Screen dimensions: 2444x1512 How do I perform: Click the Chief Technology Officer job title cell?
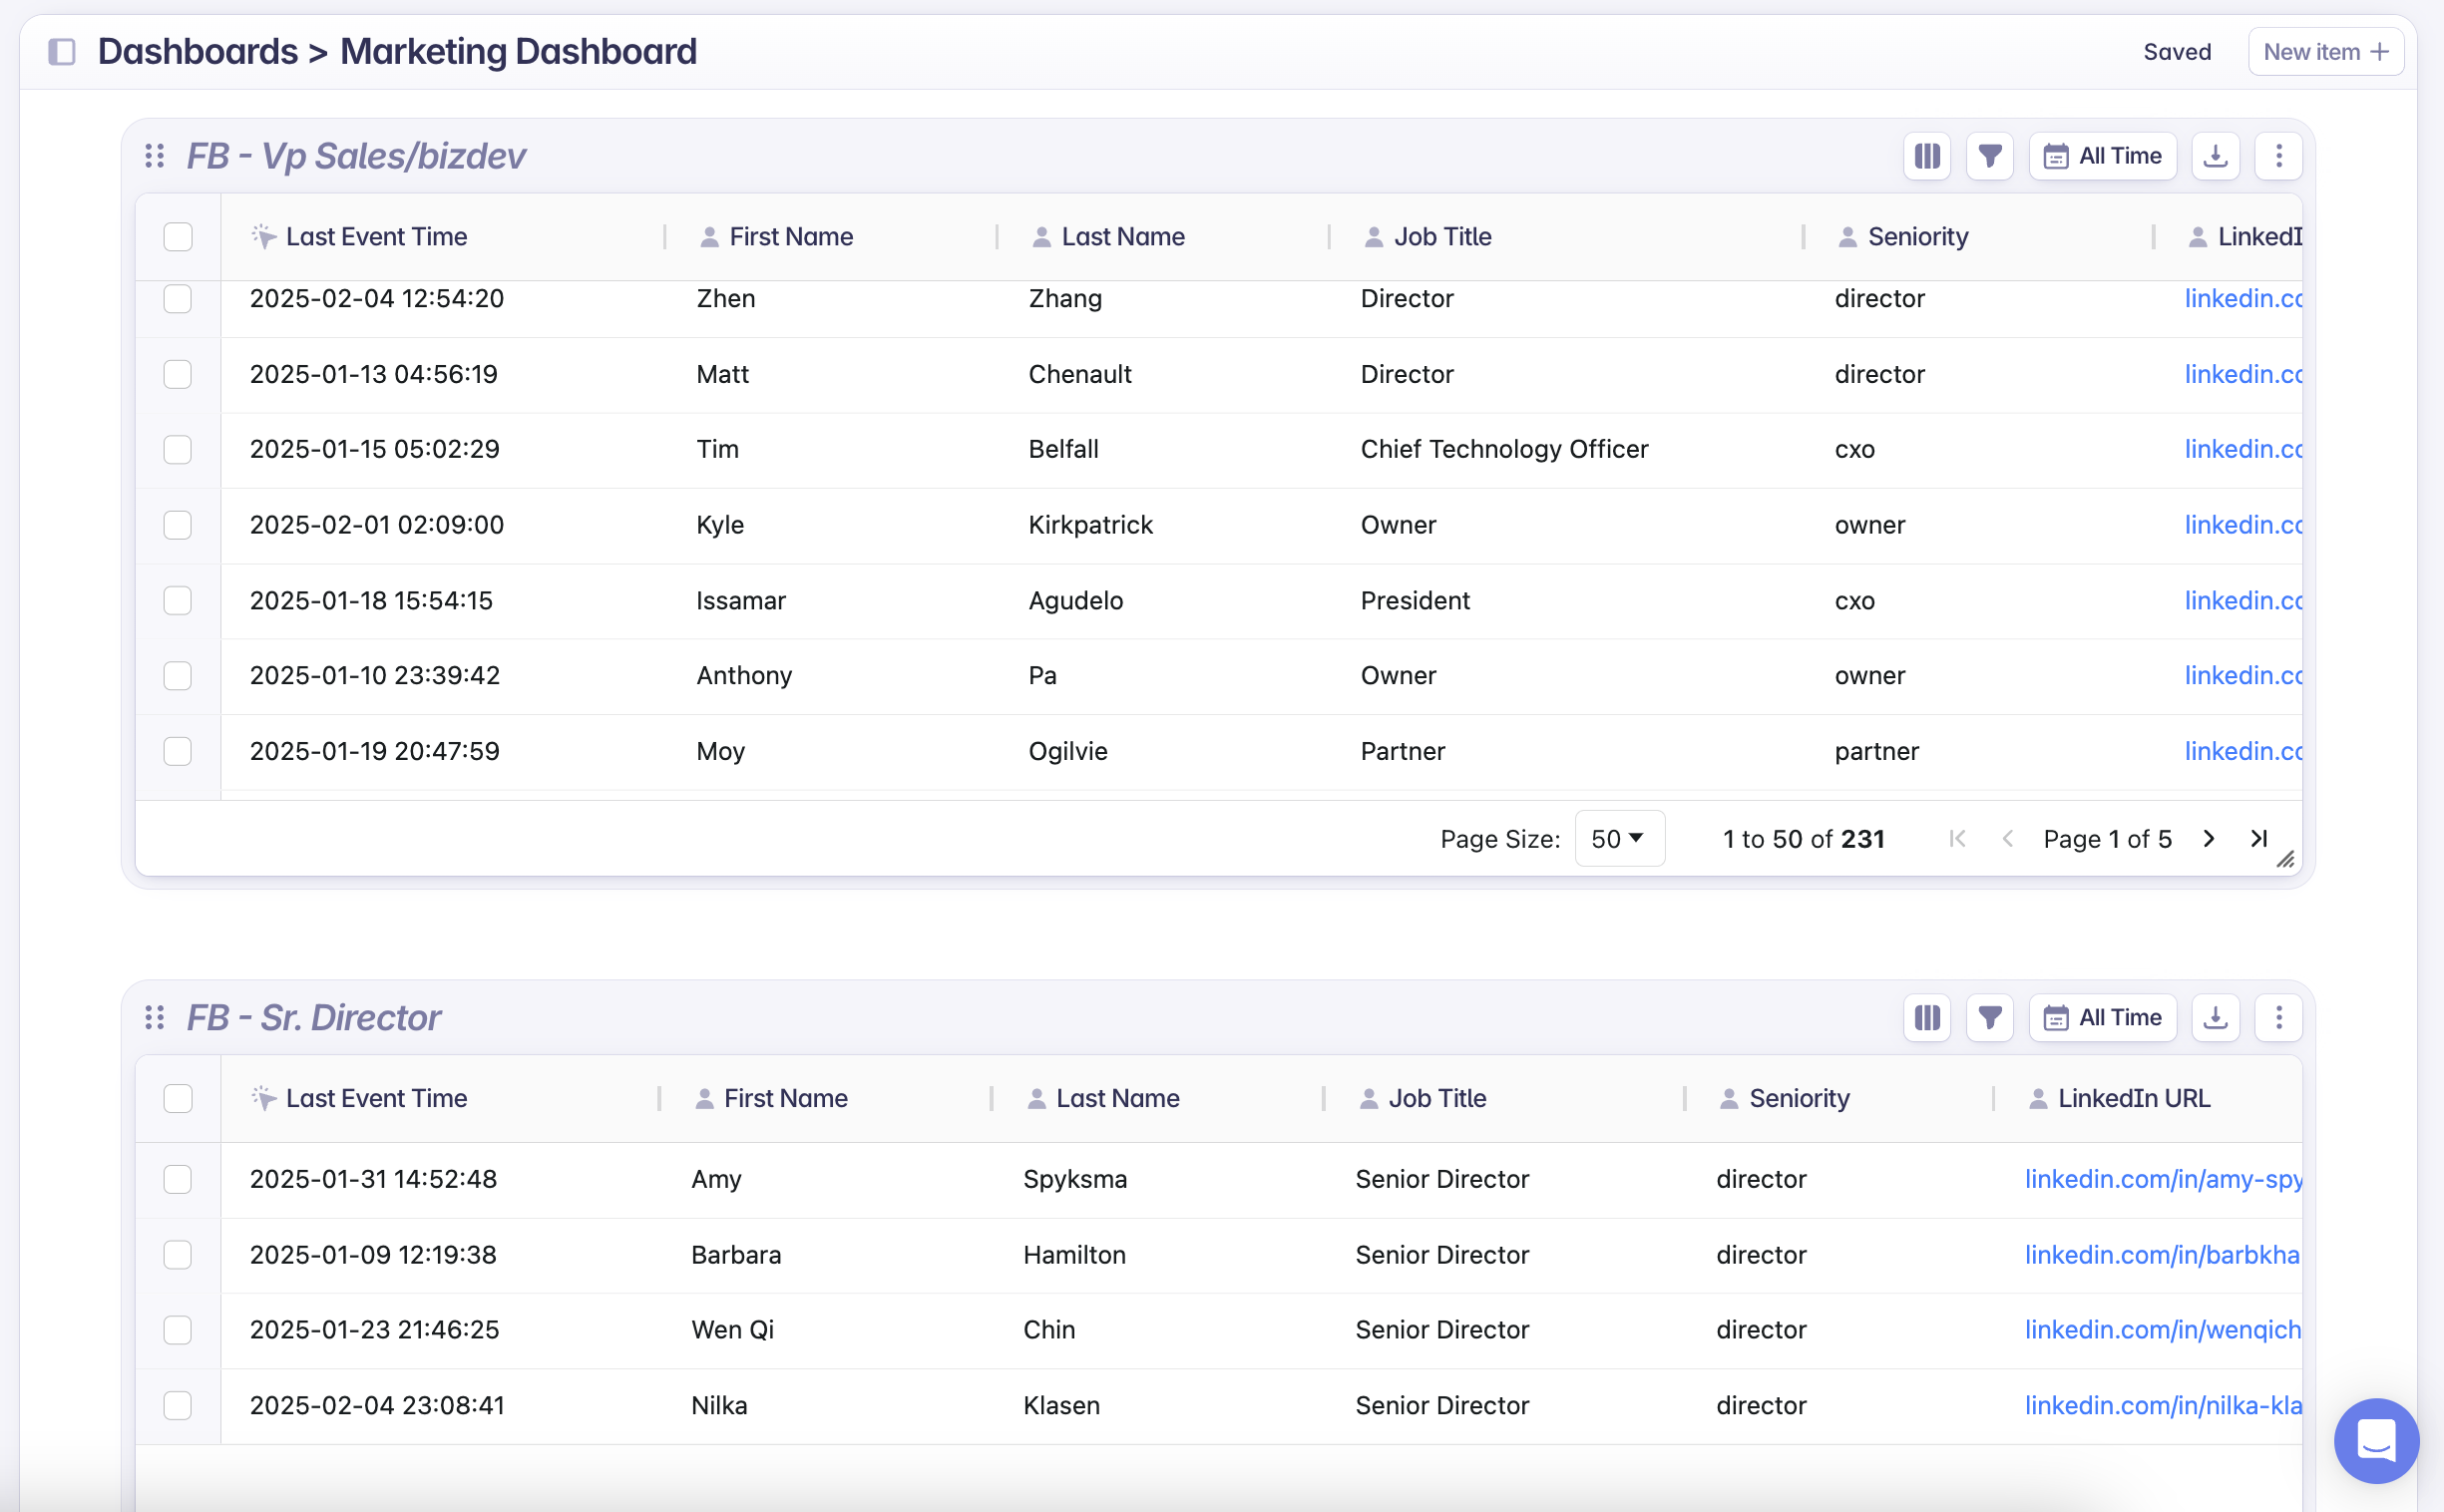pyautogui.click(x=1504, y=449)
